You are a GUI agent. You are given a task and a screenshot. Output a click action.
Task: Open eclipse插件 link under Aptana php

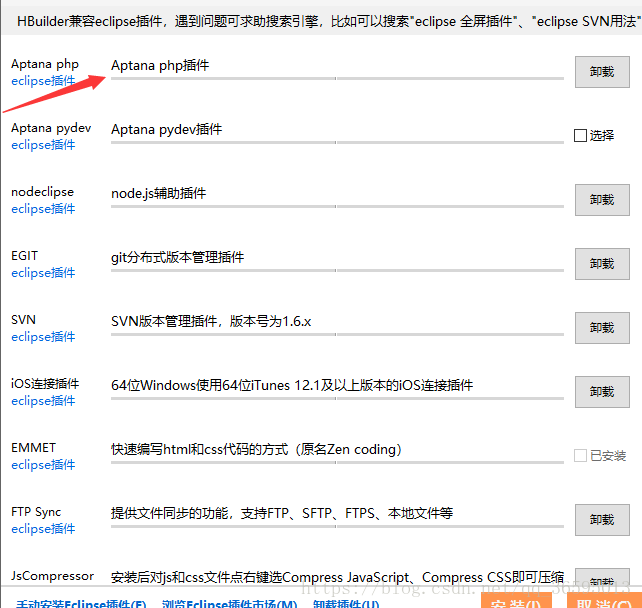pos(43,81)
